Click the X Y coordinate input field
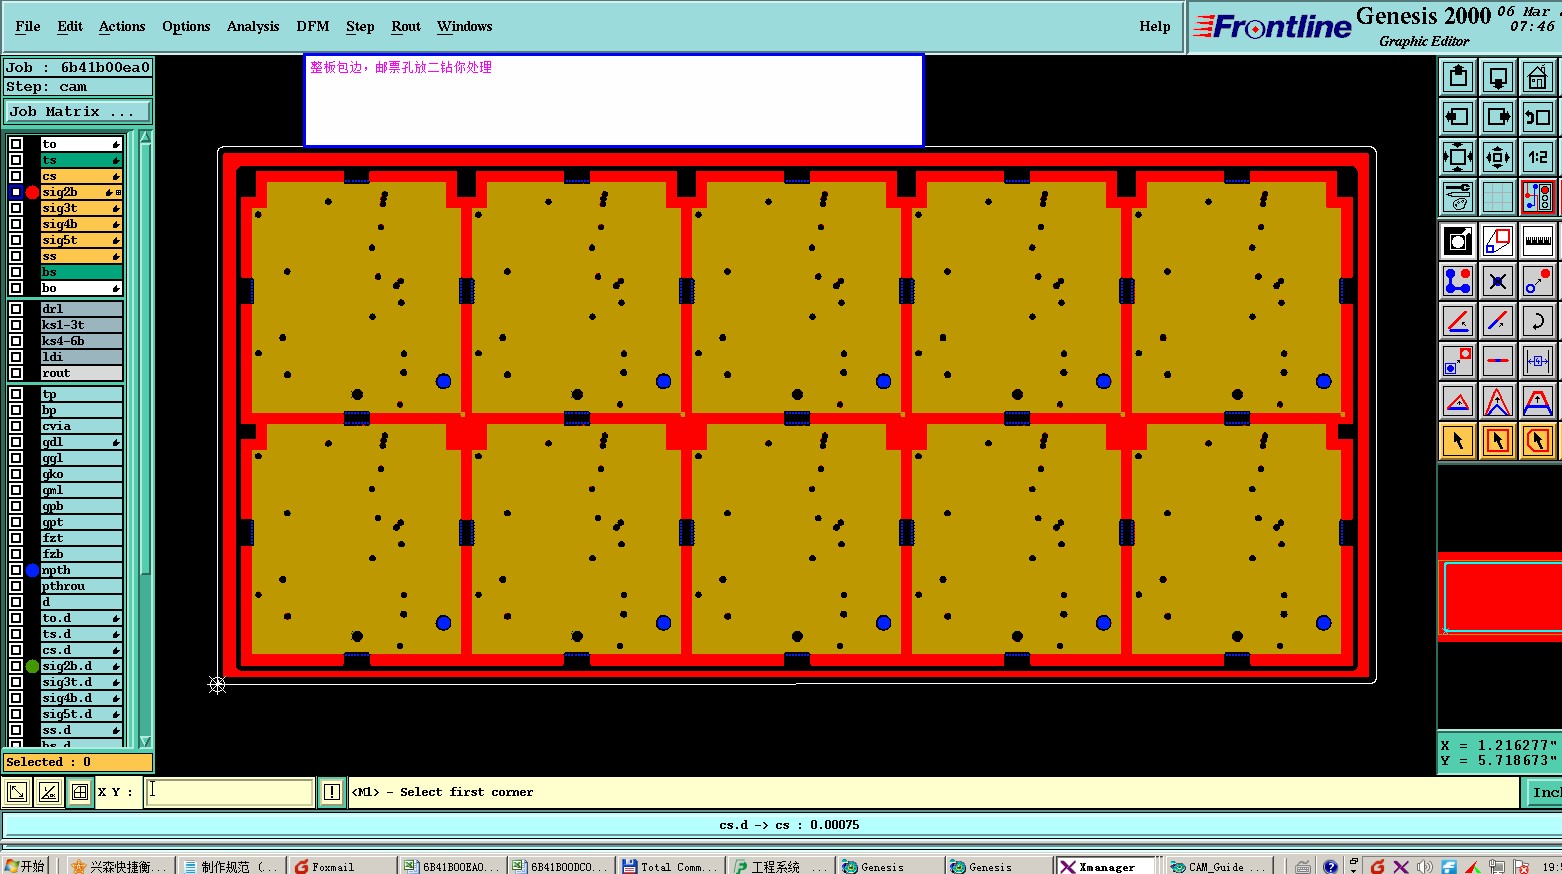This screenshot has height=874, width=1562. coord(230,792)
